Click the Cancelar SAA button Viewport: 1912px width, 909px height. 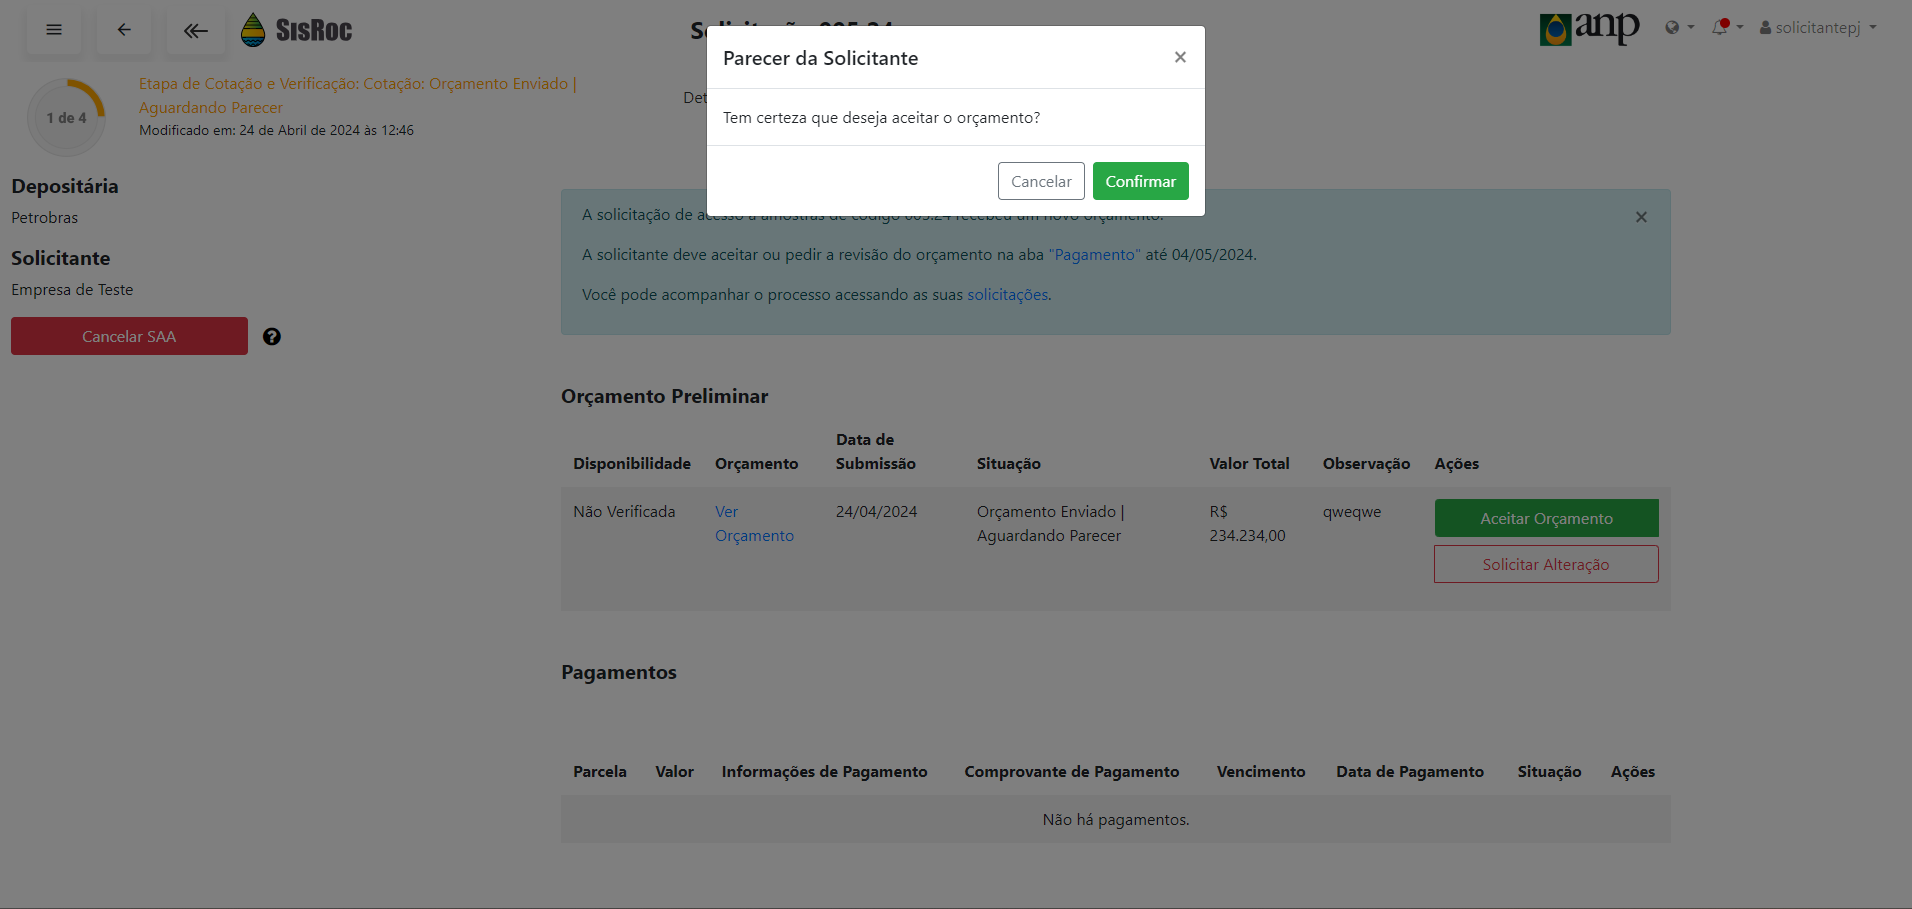[129, 336]
